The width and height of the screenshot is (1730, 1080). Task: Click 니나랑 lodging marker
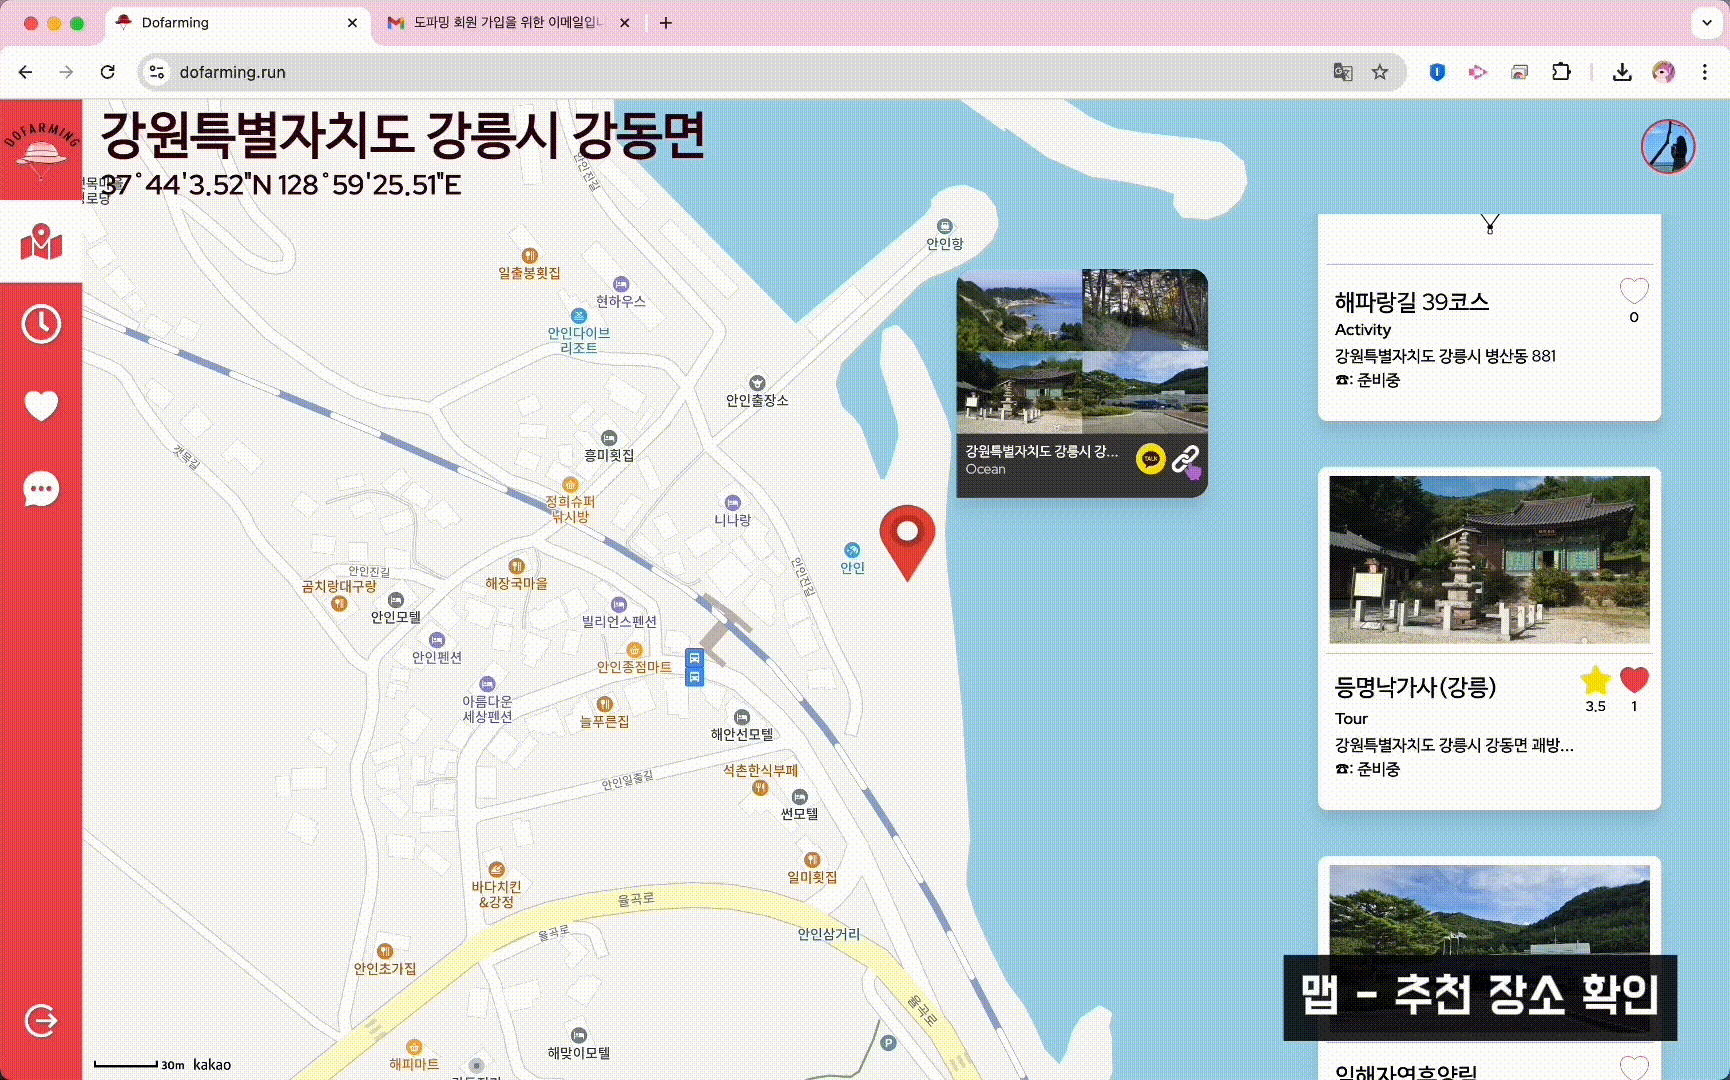732,503
